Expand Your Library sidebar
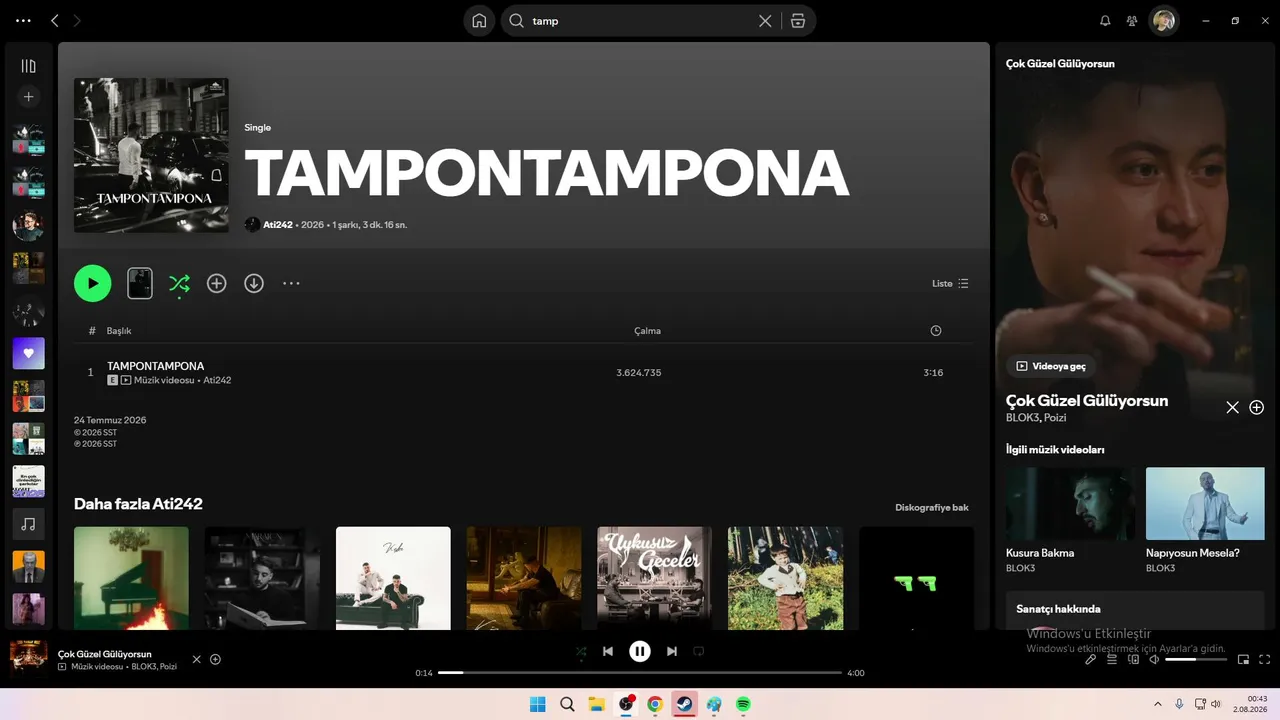The height and width of the screenshot is (720, 1280). click(x=28, y=66)
